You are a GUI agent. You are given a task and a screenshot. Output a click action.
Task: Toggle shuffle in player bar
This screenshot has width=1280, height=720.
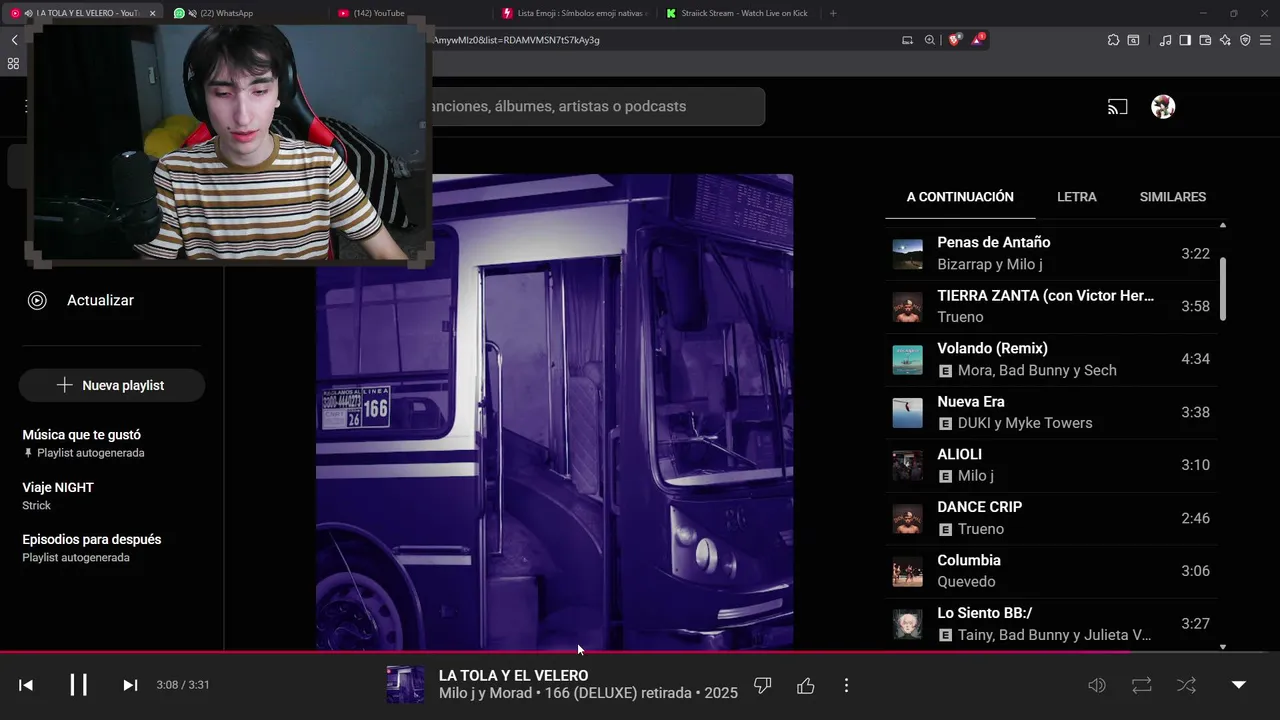pyautogui.click(x=1186, y=685)
